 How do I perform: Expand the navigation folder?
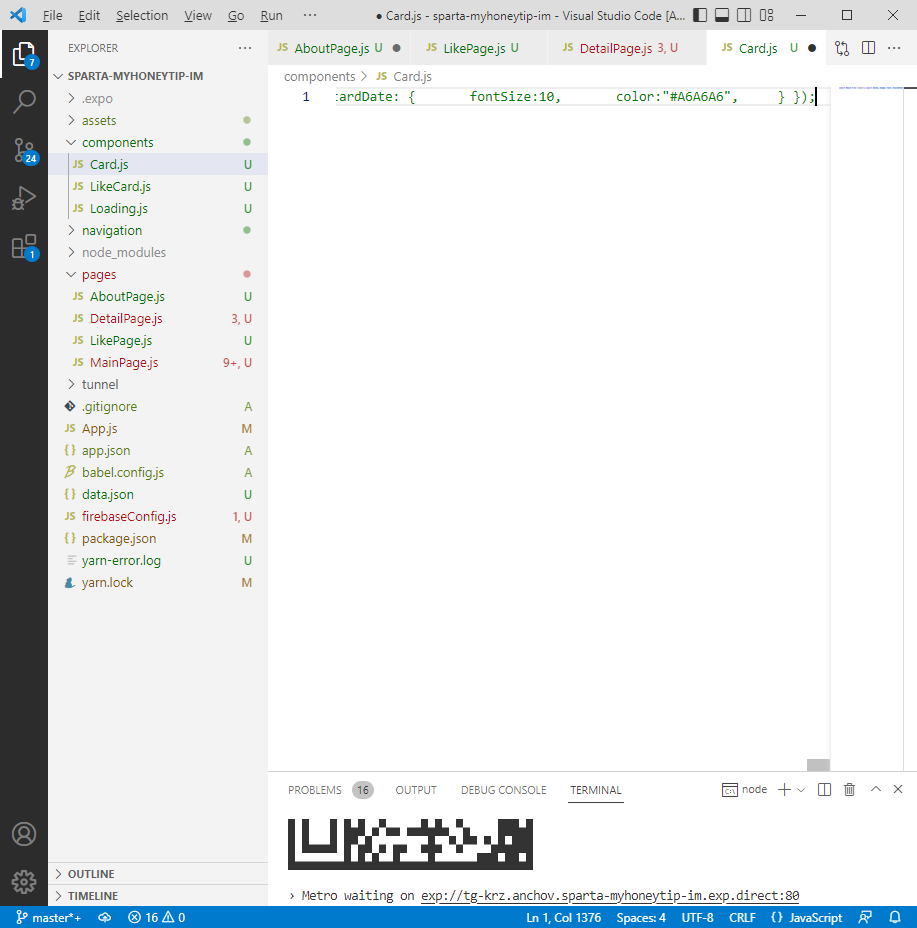tap(157, 230)
